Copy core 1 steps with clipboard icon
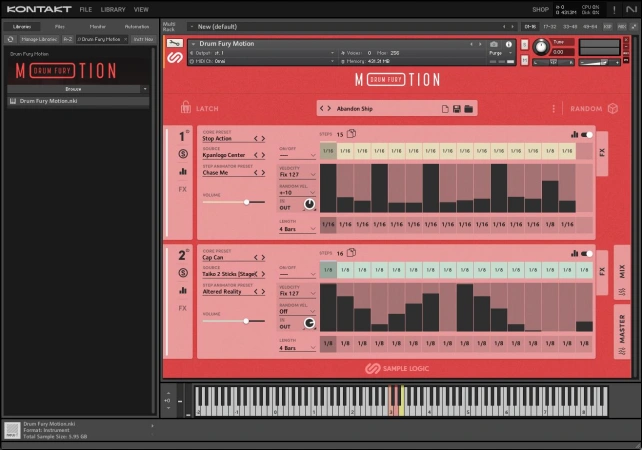 [x=351, y=134]
